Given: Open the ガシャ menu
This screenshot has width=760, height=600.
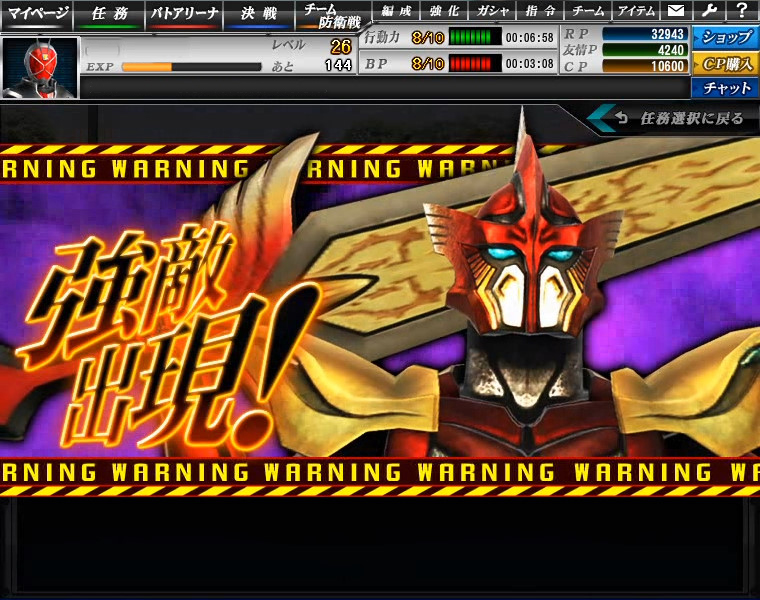Looking at the screenshot, I should click(492, 11).
